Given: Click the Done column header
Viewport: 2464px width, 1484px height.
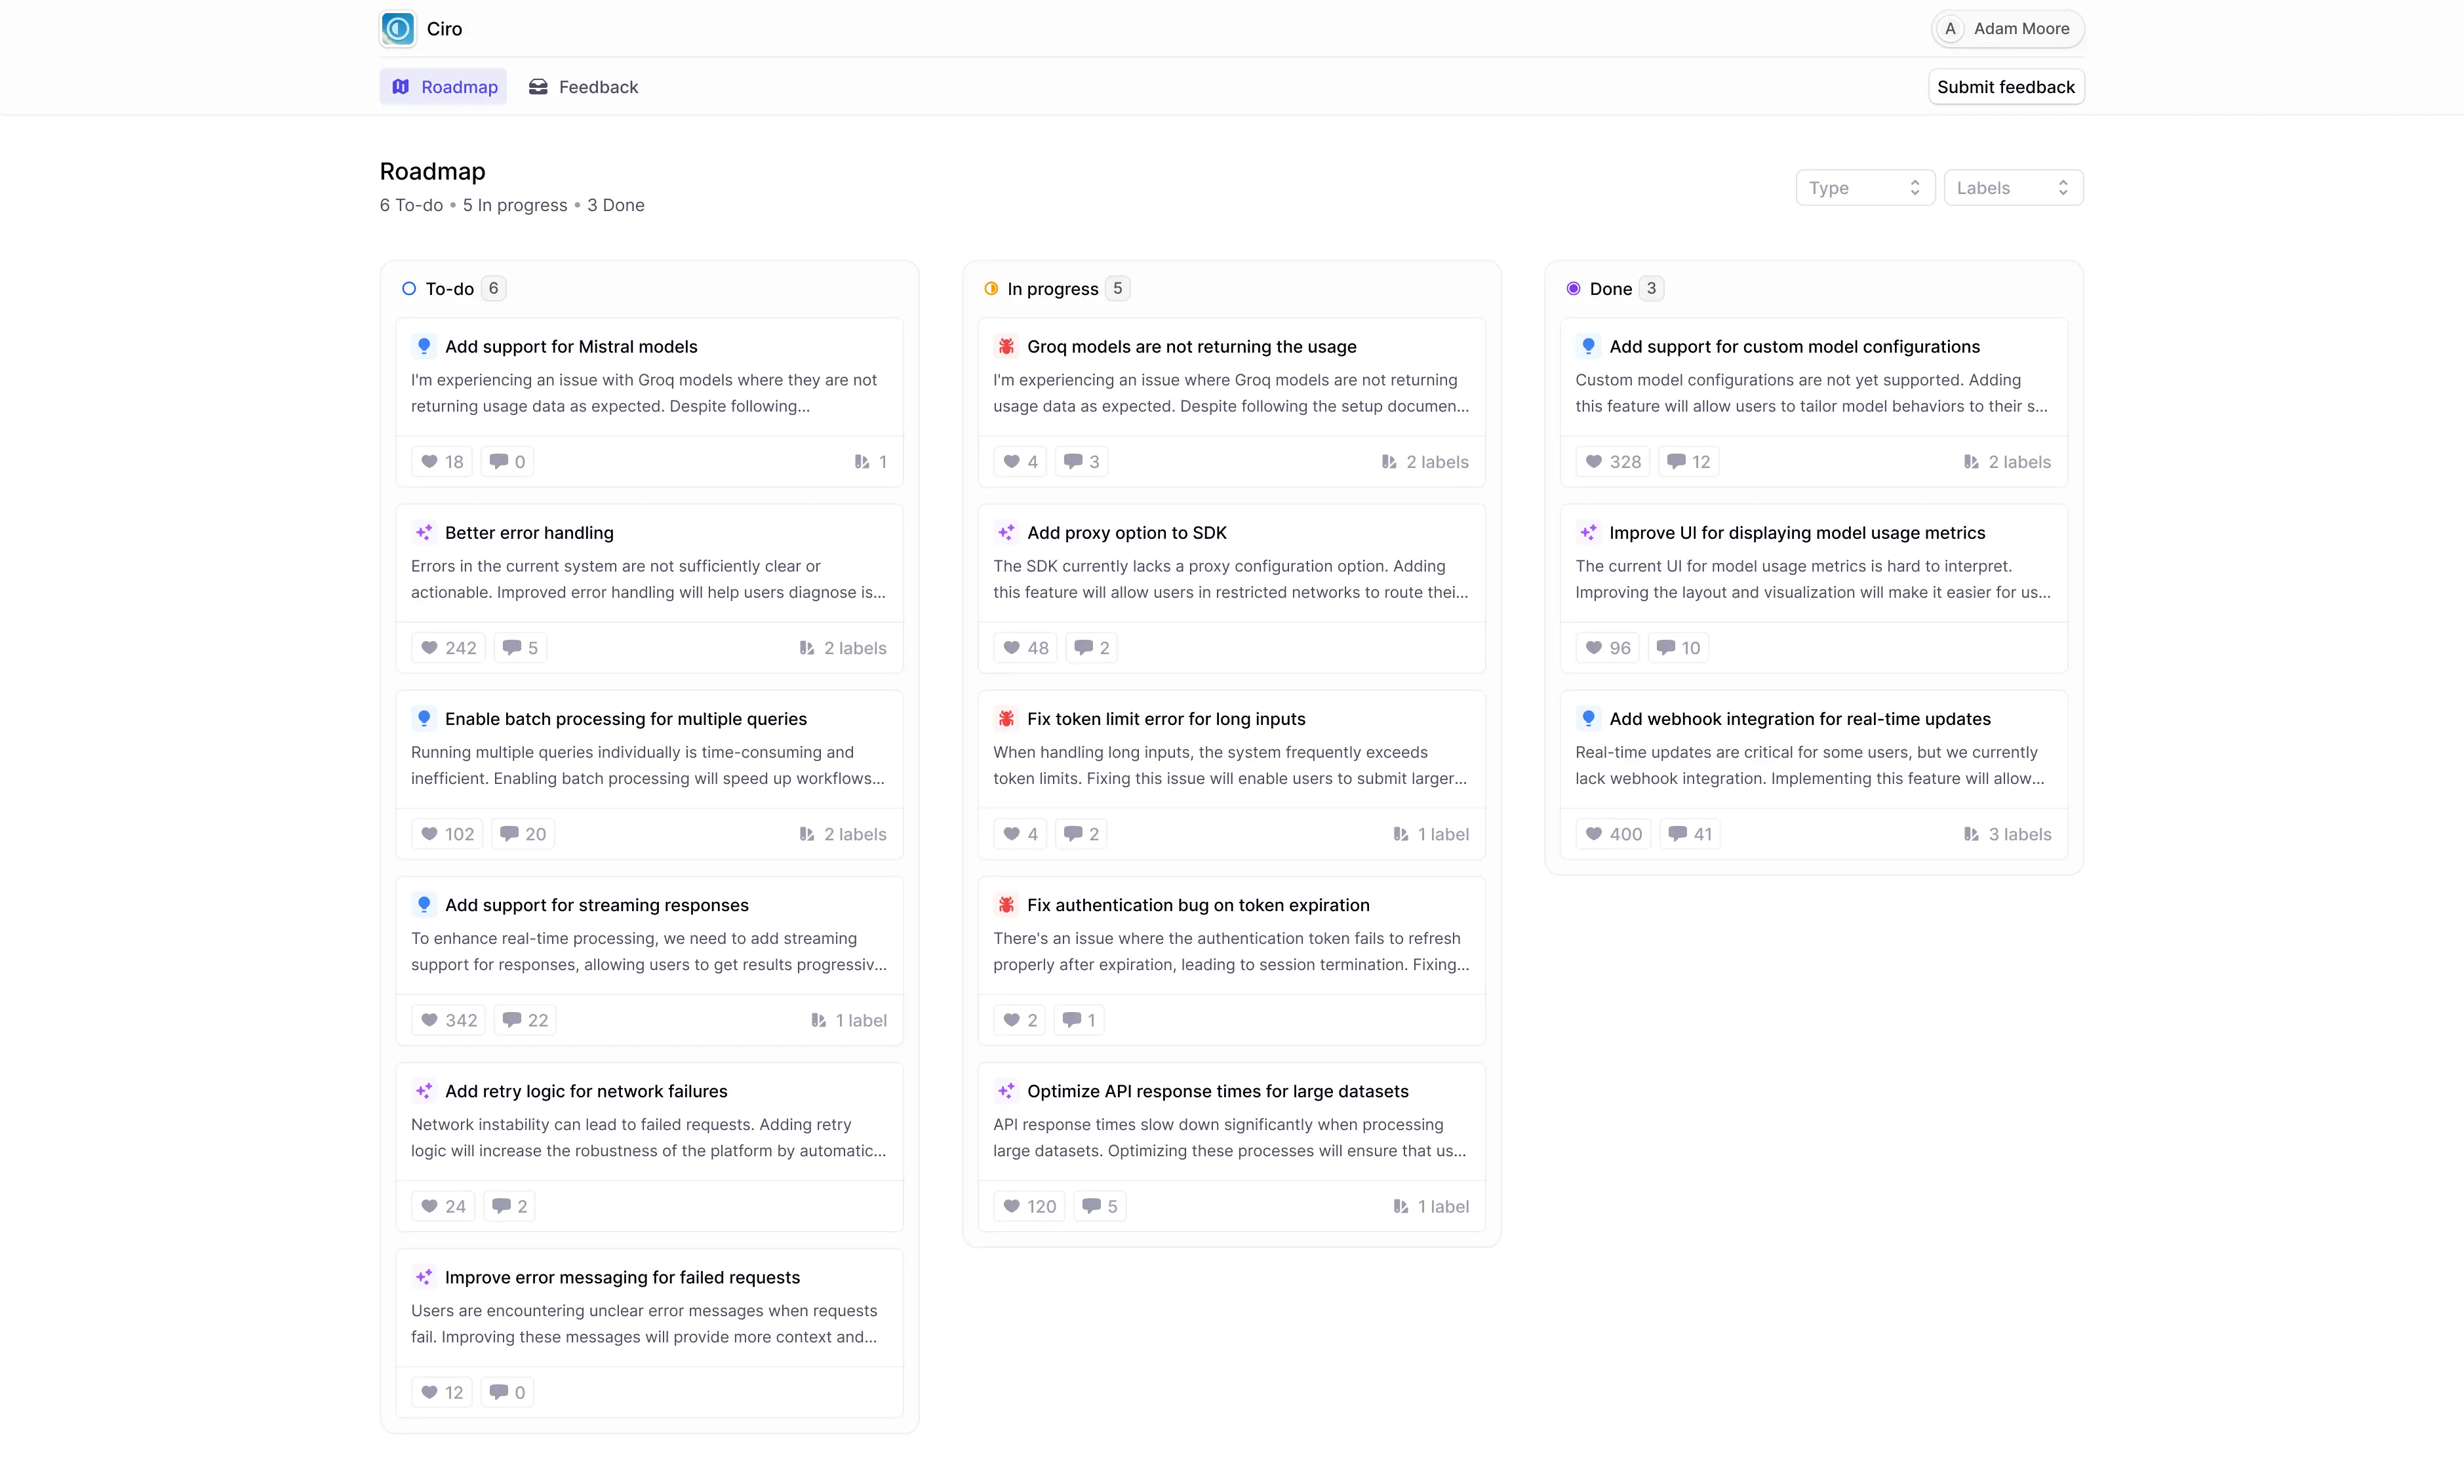Looking at the screenshot, I should (1614, 289).
